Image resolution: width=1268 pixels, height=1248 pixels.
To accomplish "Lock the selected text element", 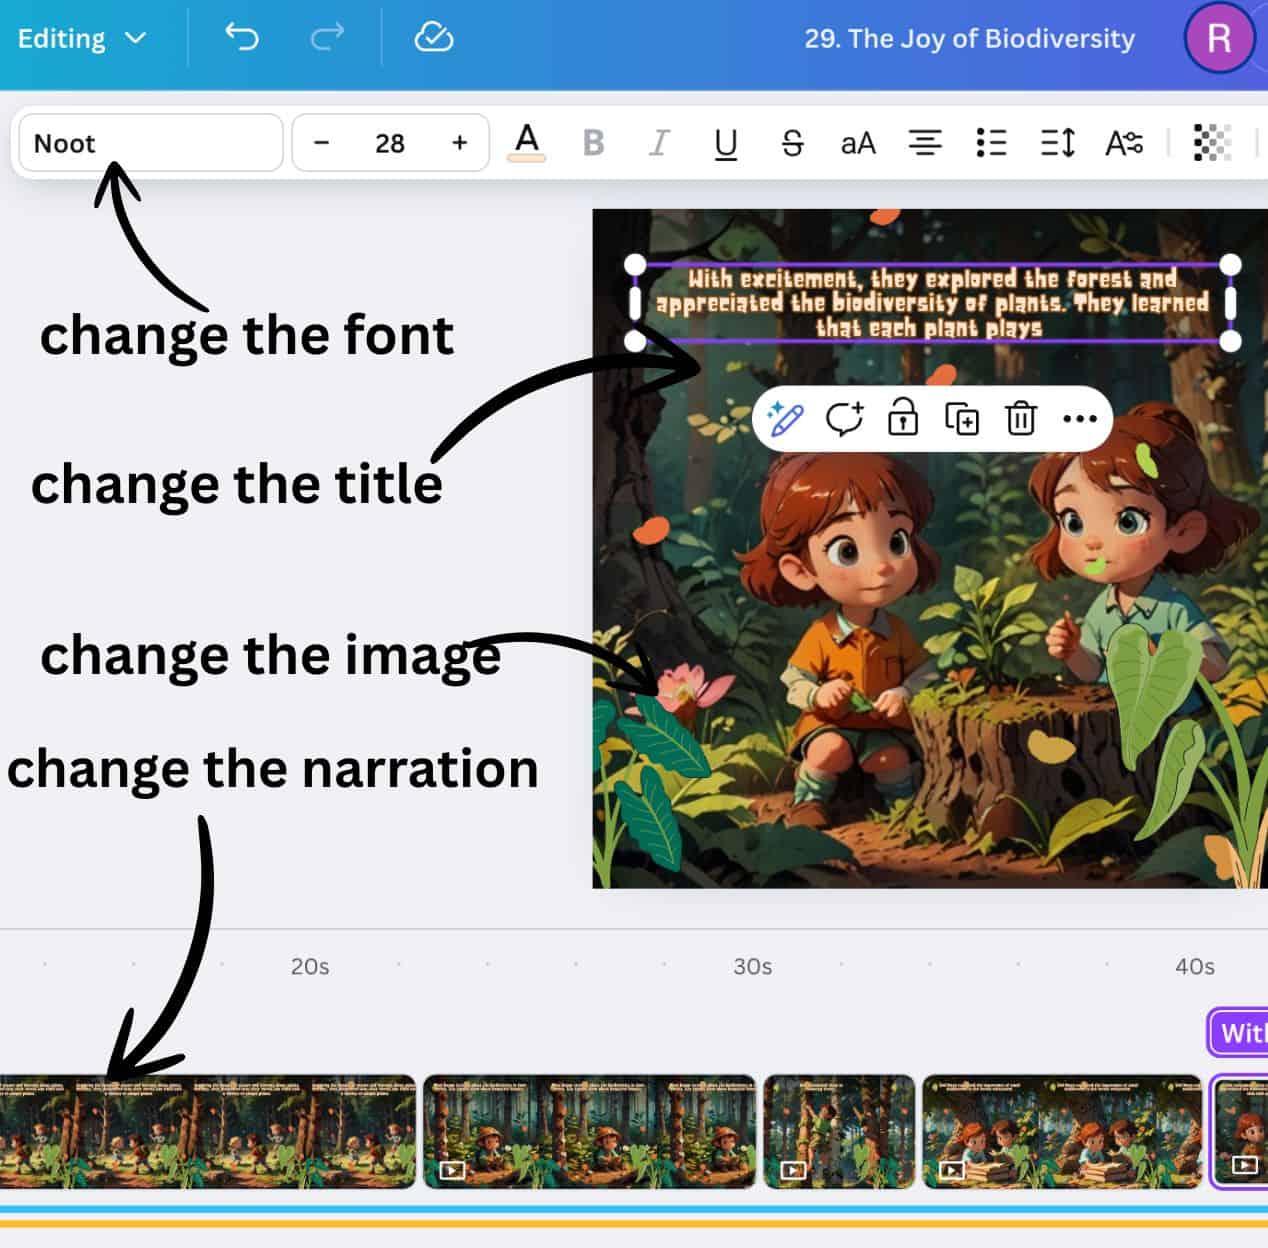I will (902, 418).
